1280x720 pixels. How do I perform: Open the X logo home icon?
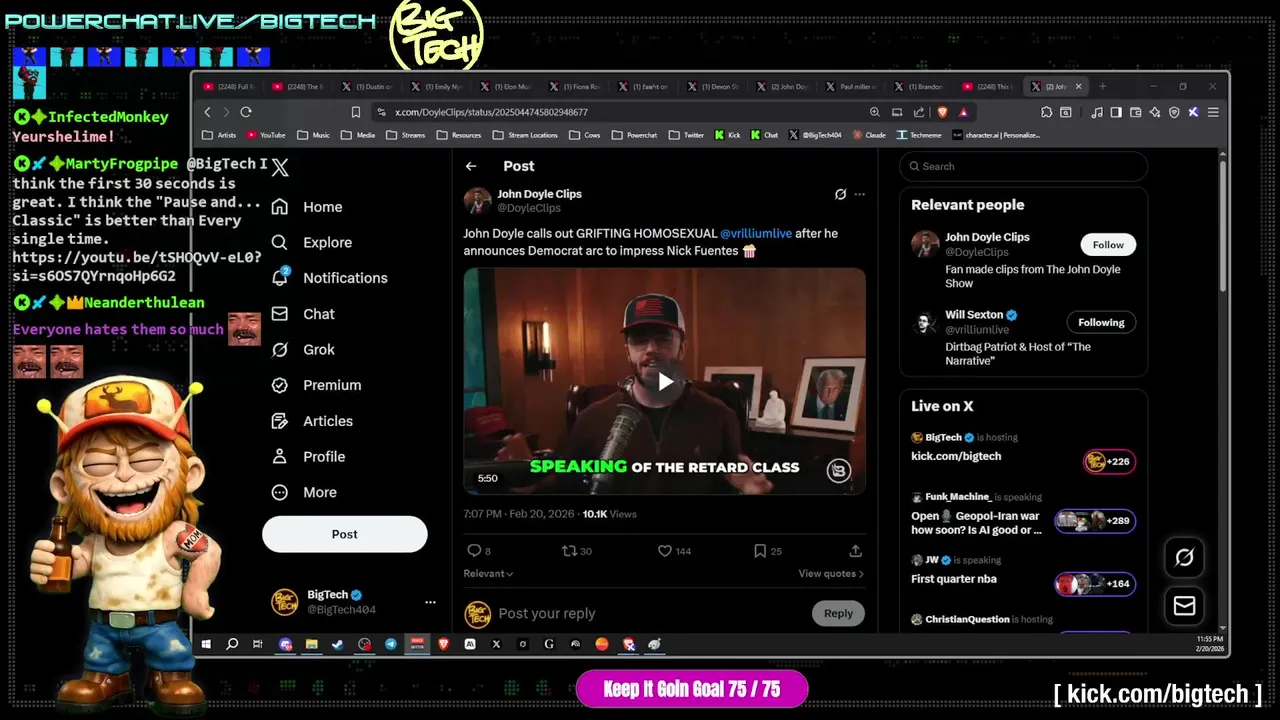(280, 168)
